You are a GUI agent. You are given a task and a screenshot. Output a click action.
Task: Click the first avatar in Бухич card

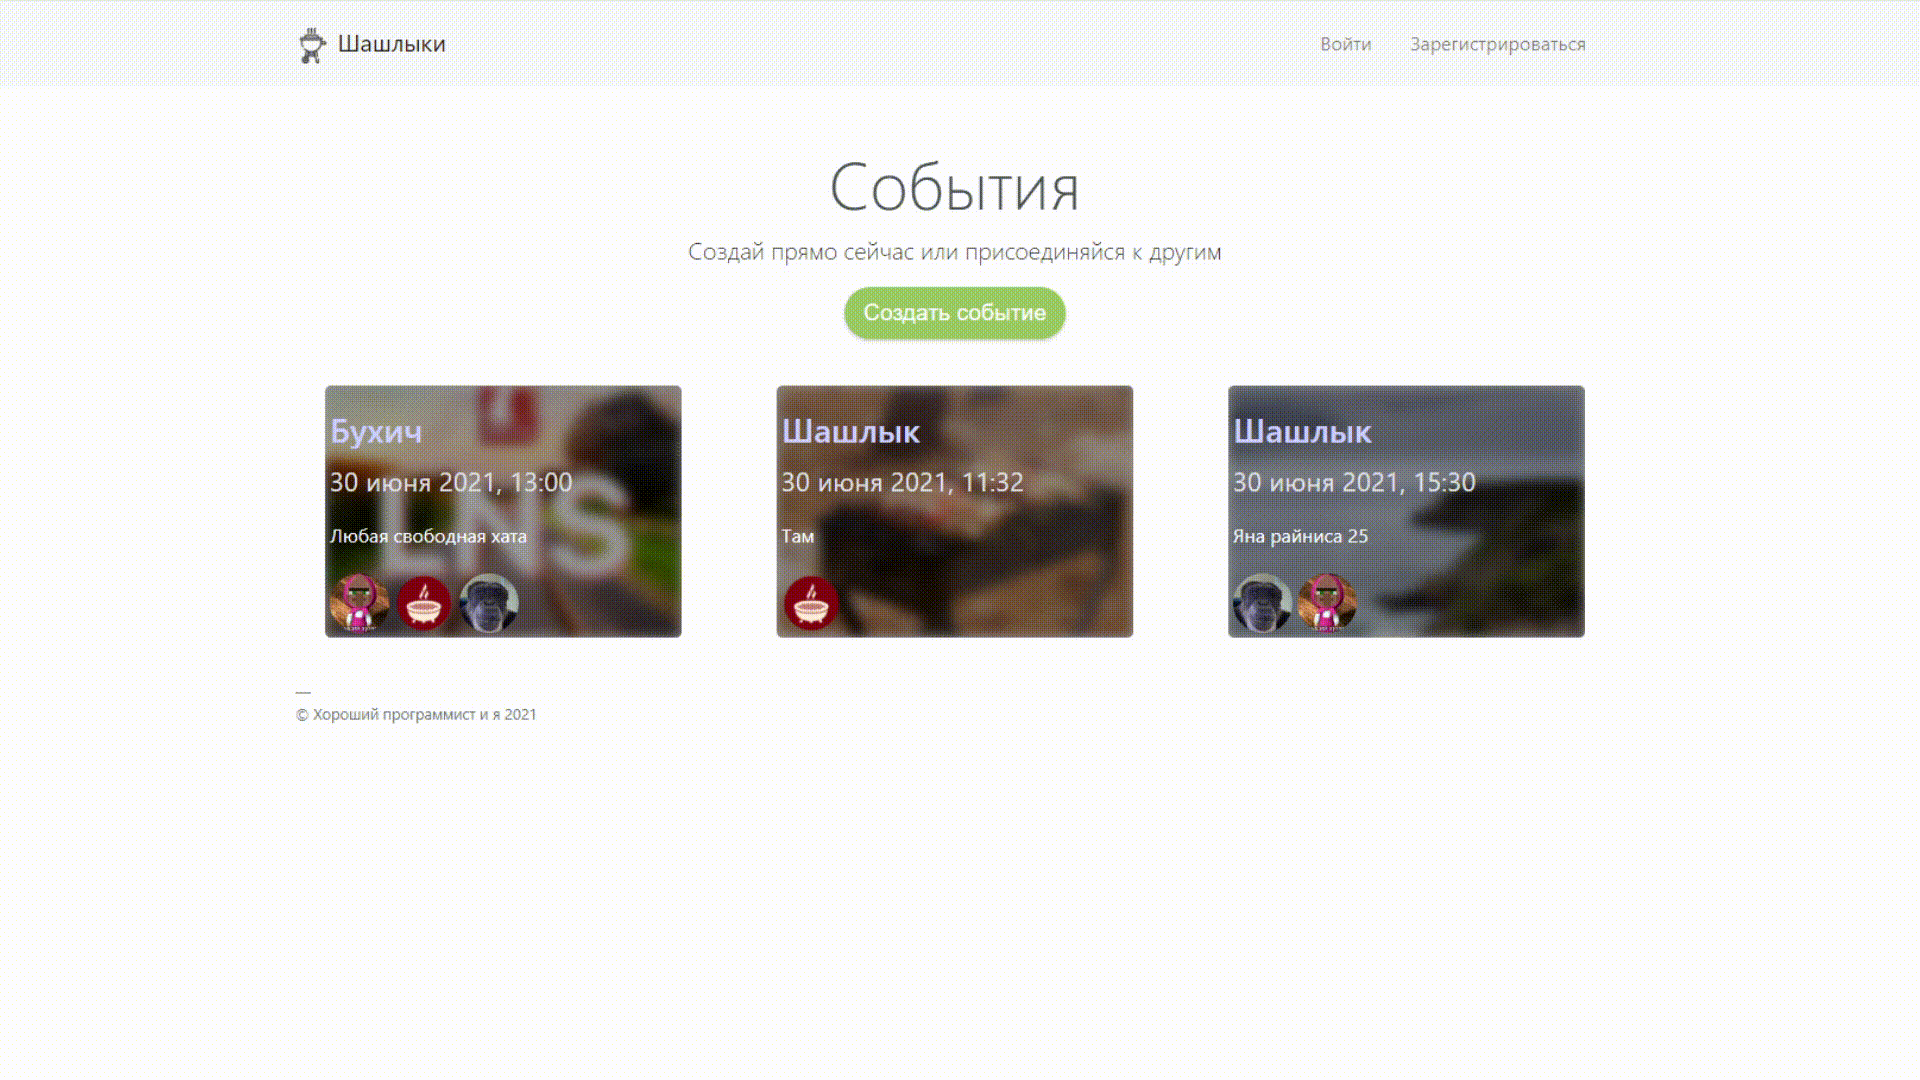pyautogui.click(x=359, y=603)
